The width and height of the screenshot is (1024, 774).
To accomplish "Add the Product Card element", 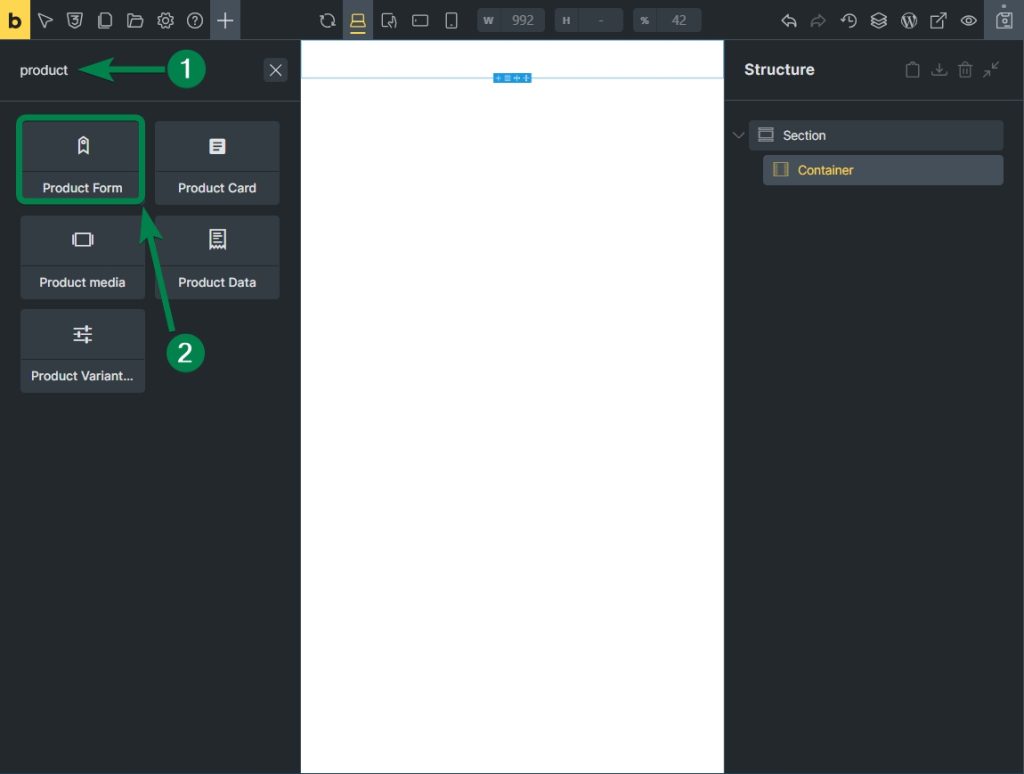I will 217,162.
